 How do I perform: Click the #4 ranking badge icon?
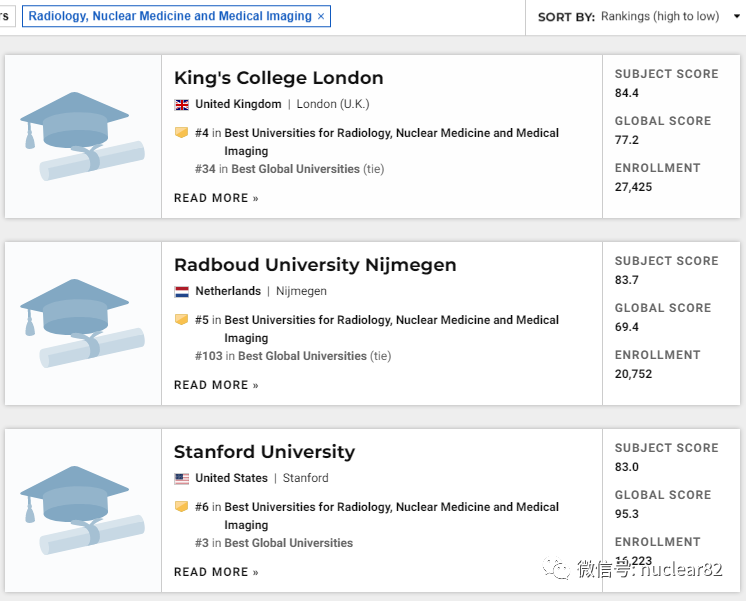[182, 133]
